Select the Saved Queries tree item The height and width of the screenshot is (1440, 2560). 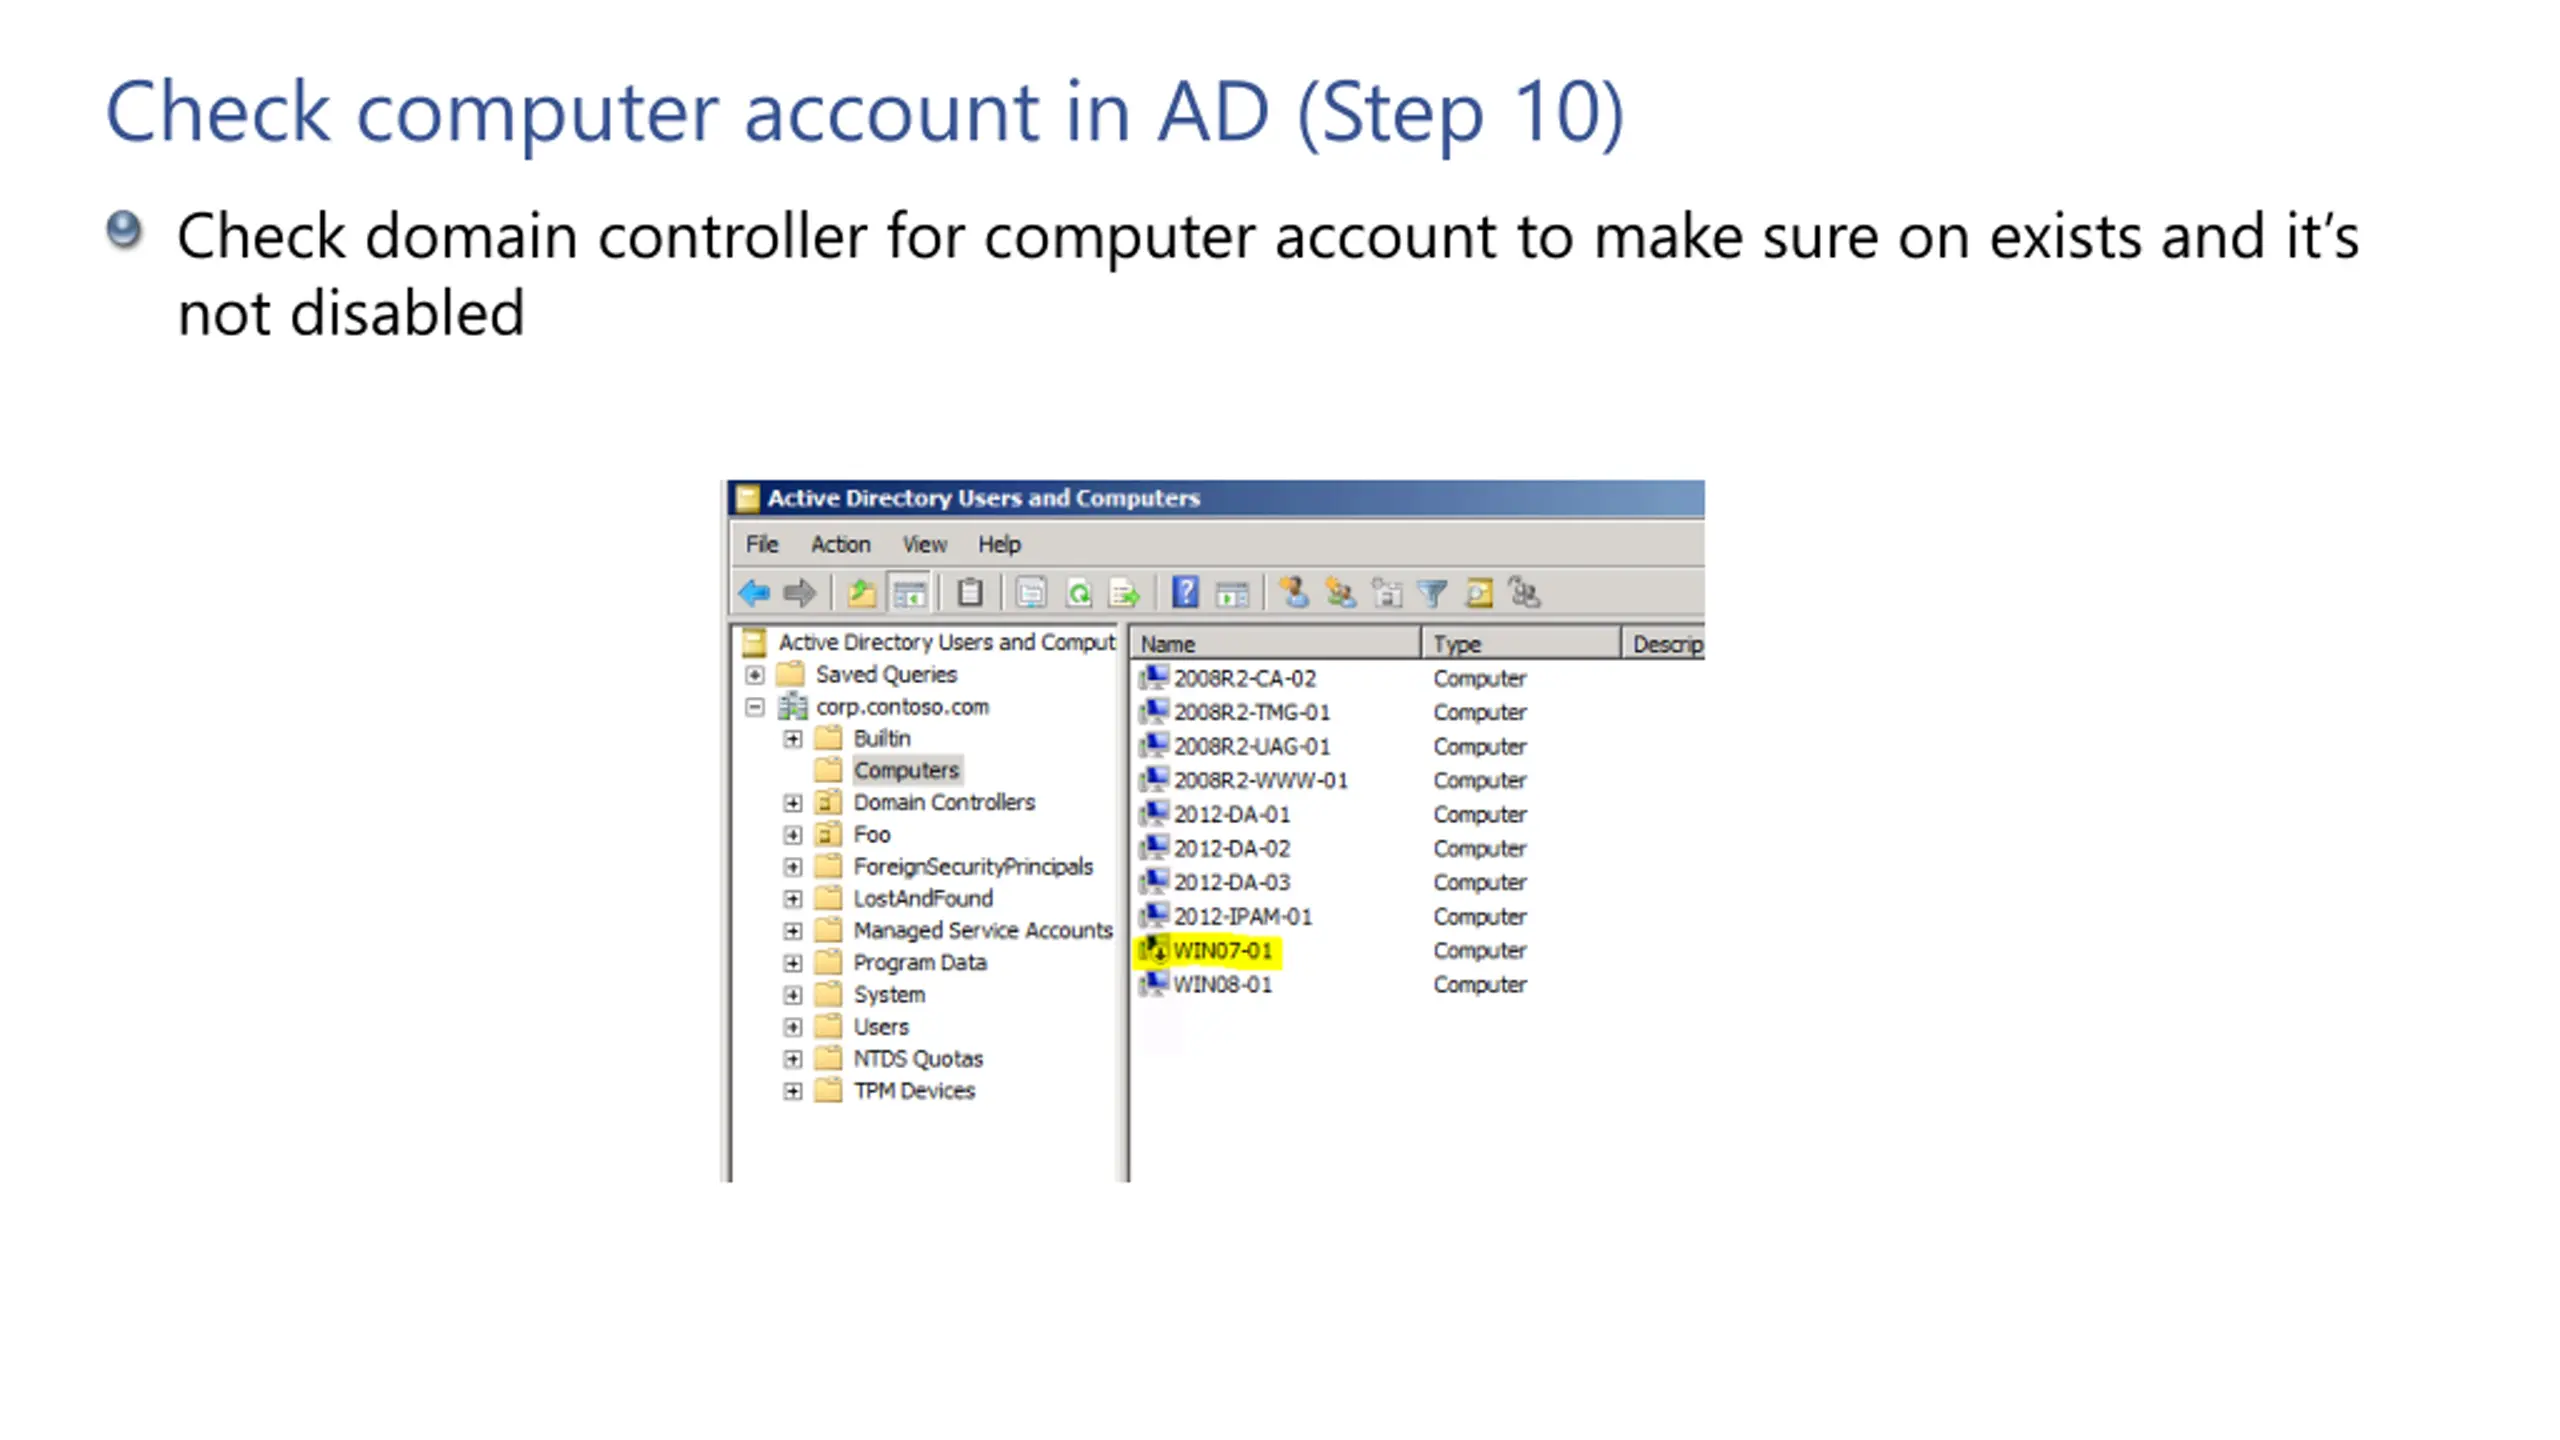click(886, 674)
